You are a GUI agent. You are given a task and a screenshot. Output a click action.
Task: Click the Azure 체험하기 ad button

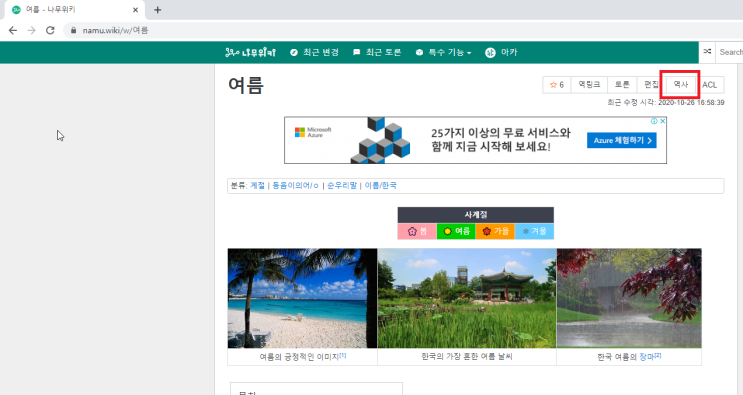[622, 140]
